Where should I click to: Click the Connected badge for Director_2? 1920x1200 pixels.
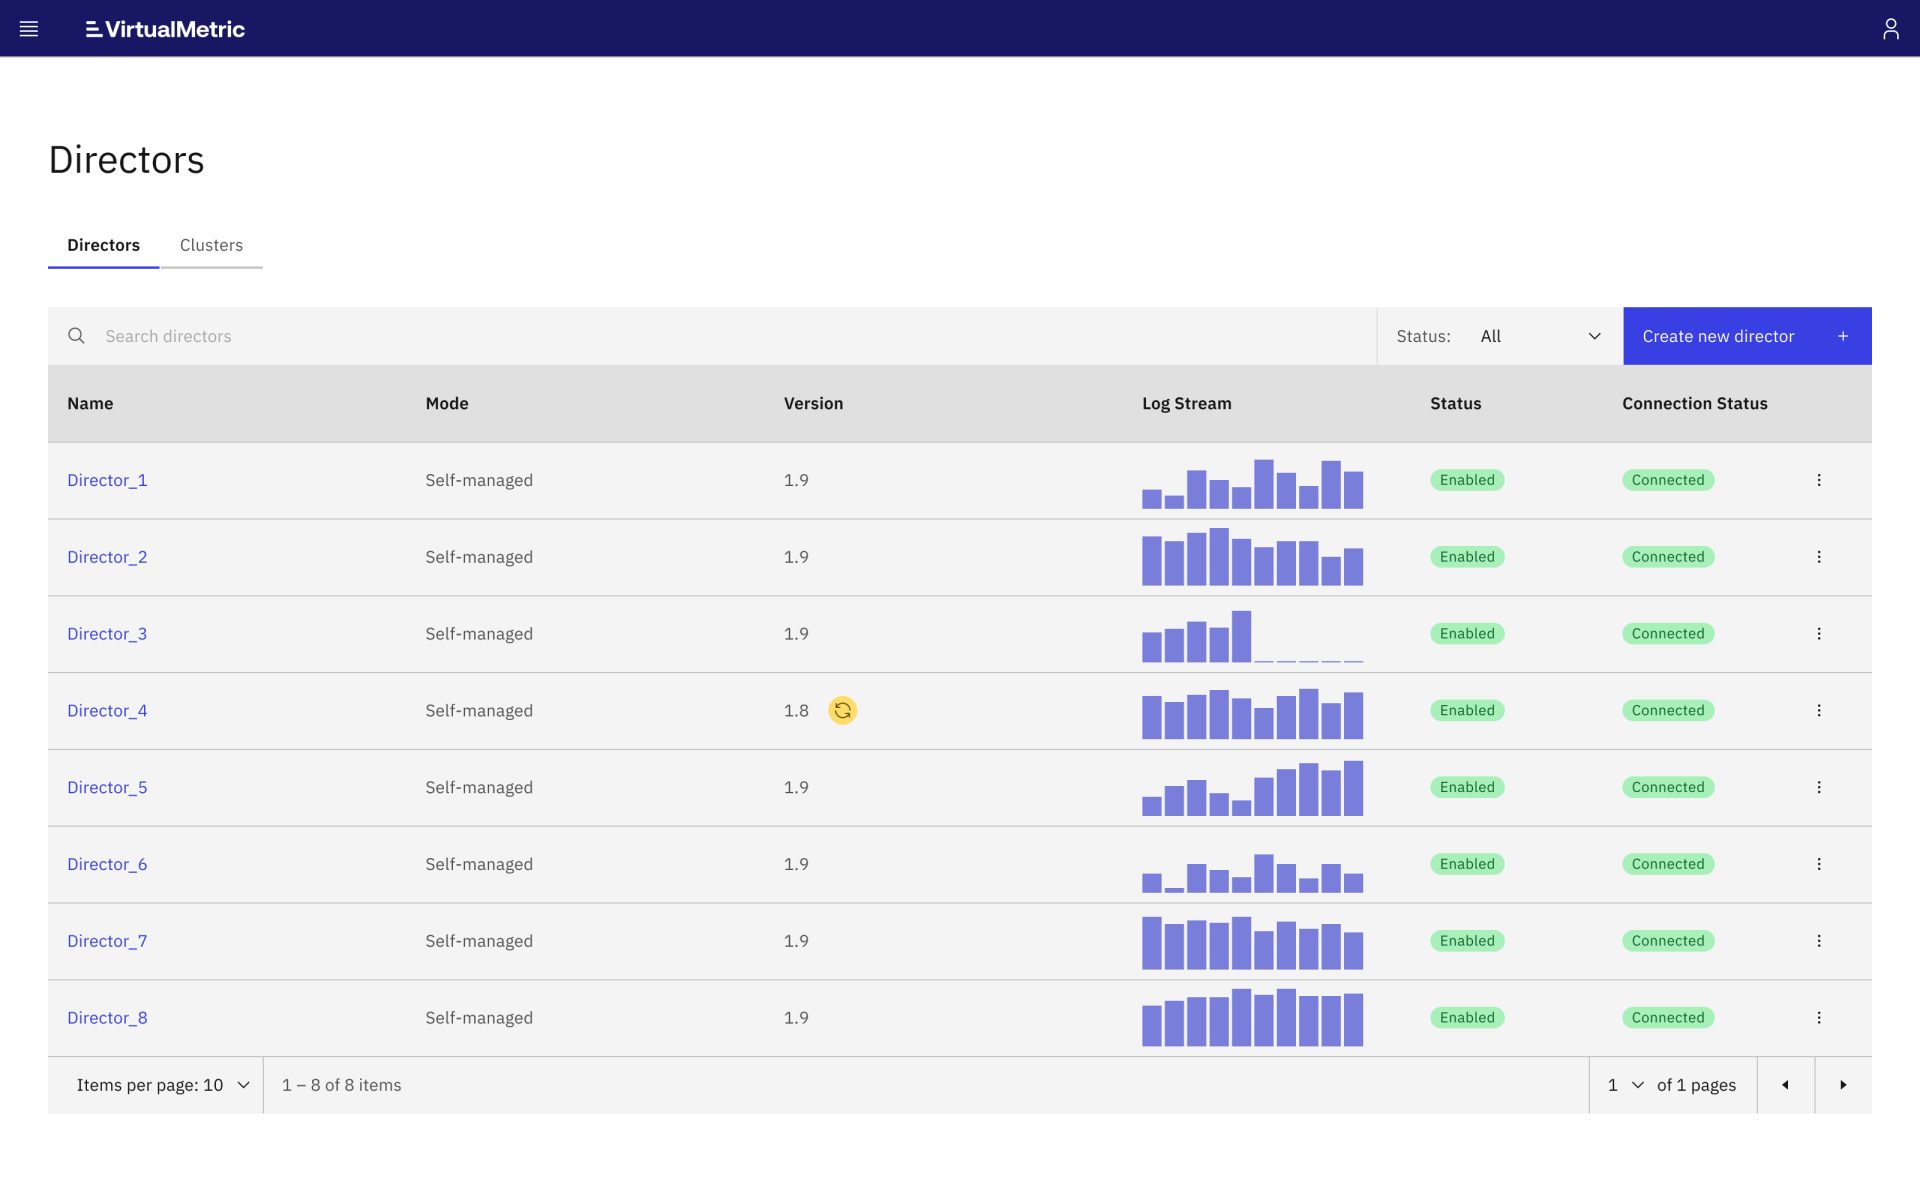click(1668, 557)
